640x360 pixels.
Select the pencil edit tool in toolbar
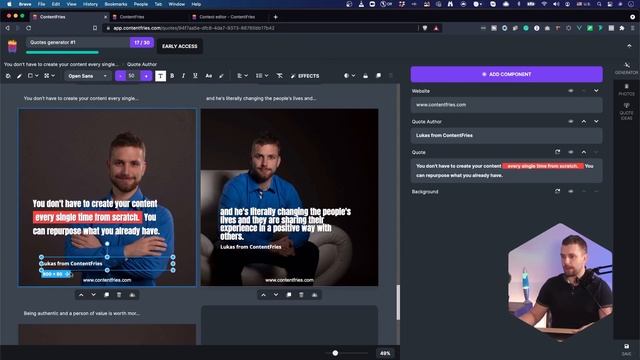[x=19, y=76]
